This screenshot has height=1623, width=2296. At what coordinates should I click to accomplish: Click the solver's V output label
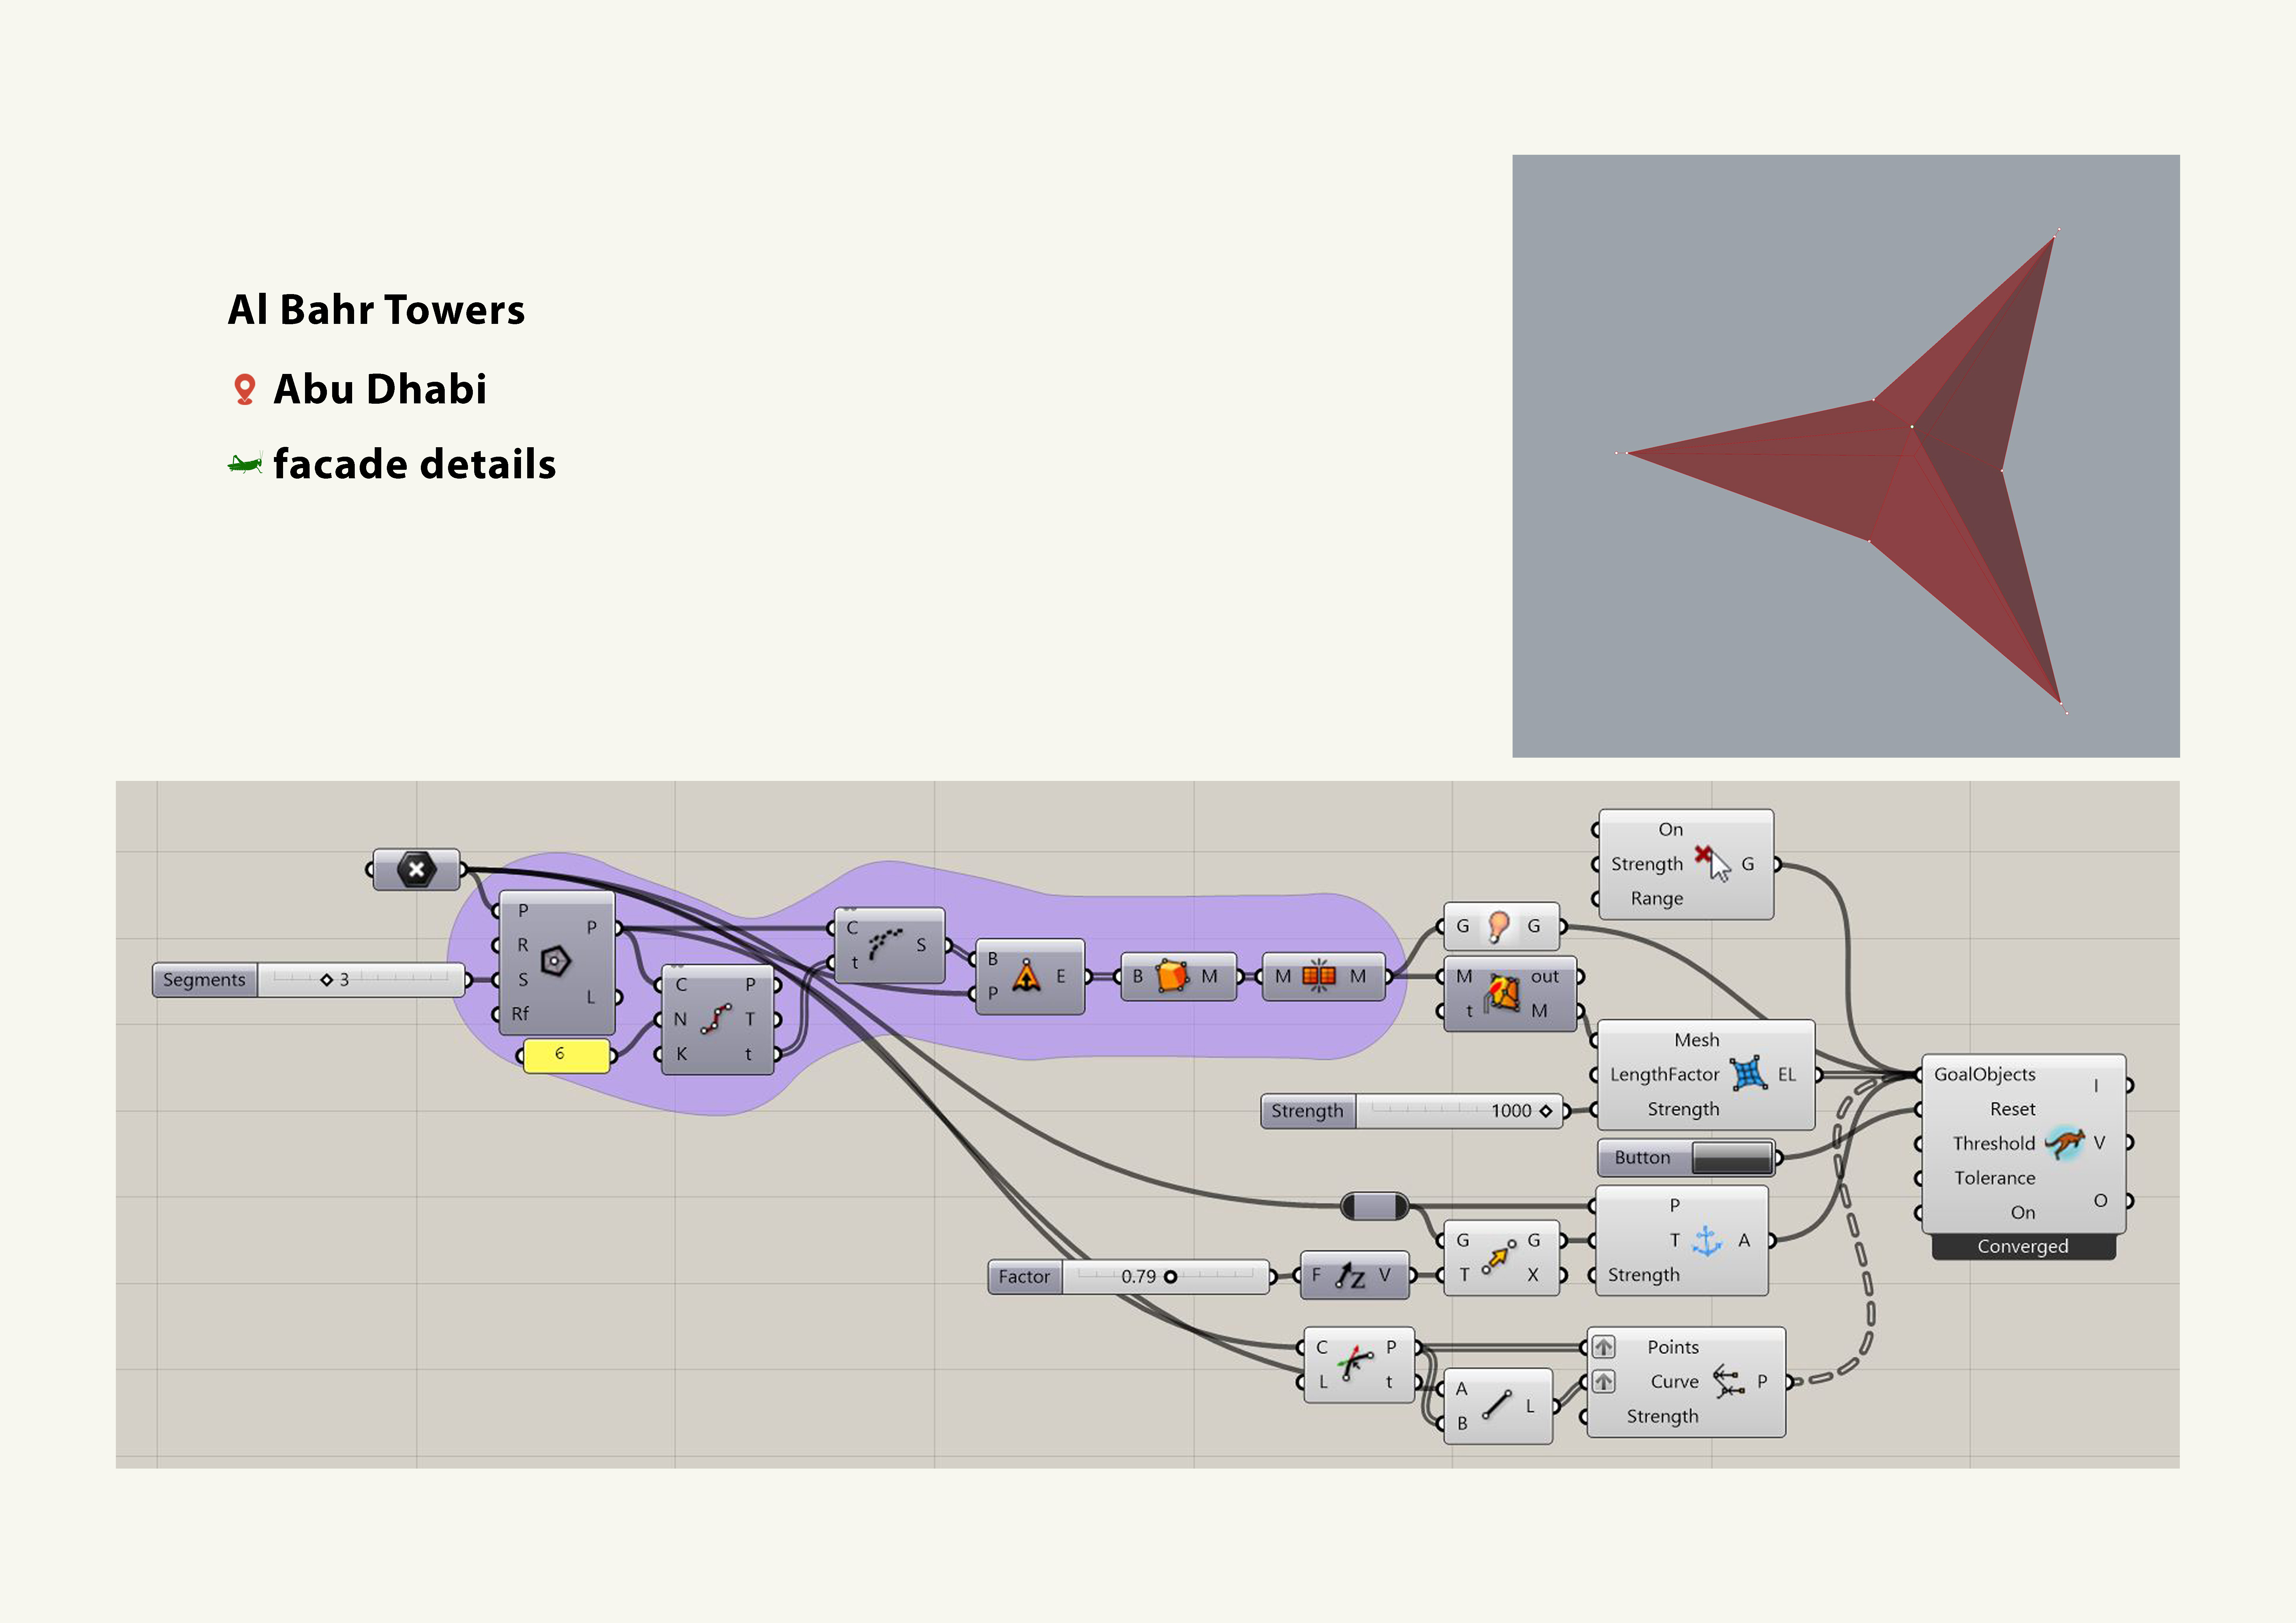tap(2099, 1143)
